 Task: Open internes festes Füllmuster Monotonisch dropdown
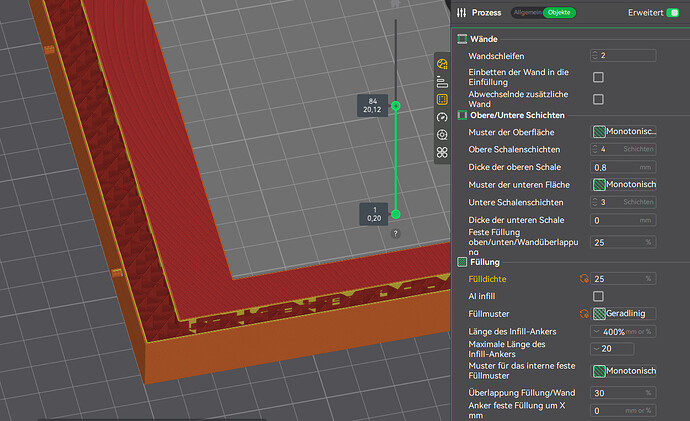(623, 371)
